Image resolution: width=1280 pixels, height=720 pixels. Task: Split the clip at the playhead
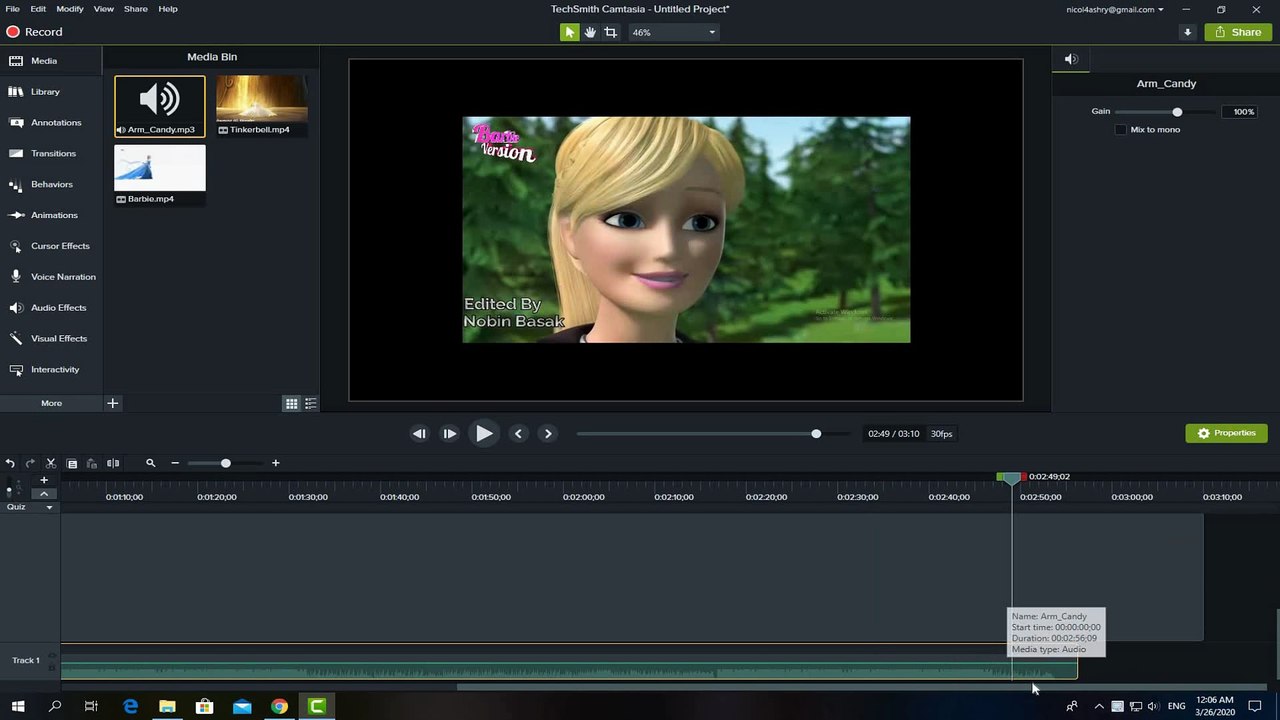pos(113,463)
